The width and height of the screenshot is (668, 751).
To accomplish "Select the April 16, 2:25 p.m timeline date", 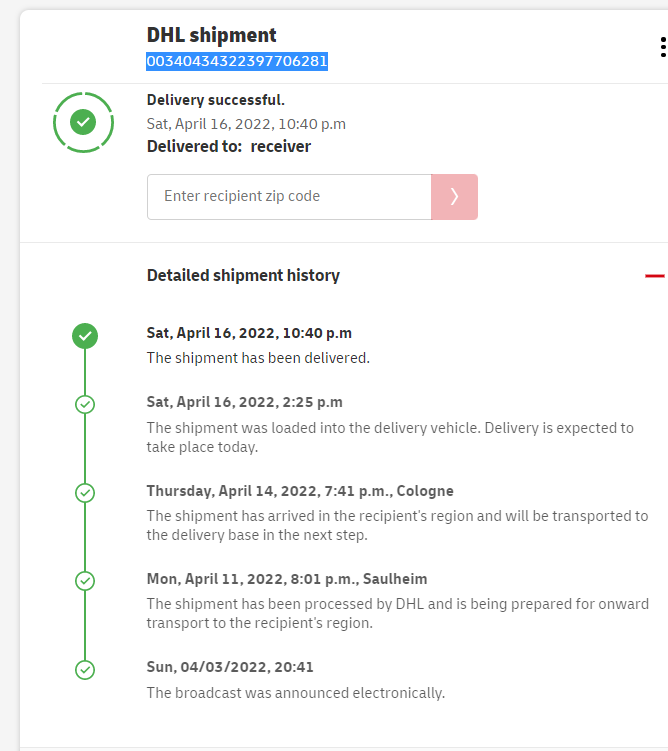I will pyautogui.click(x=245, y=402).
